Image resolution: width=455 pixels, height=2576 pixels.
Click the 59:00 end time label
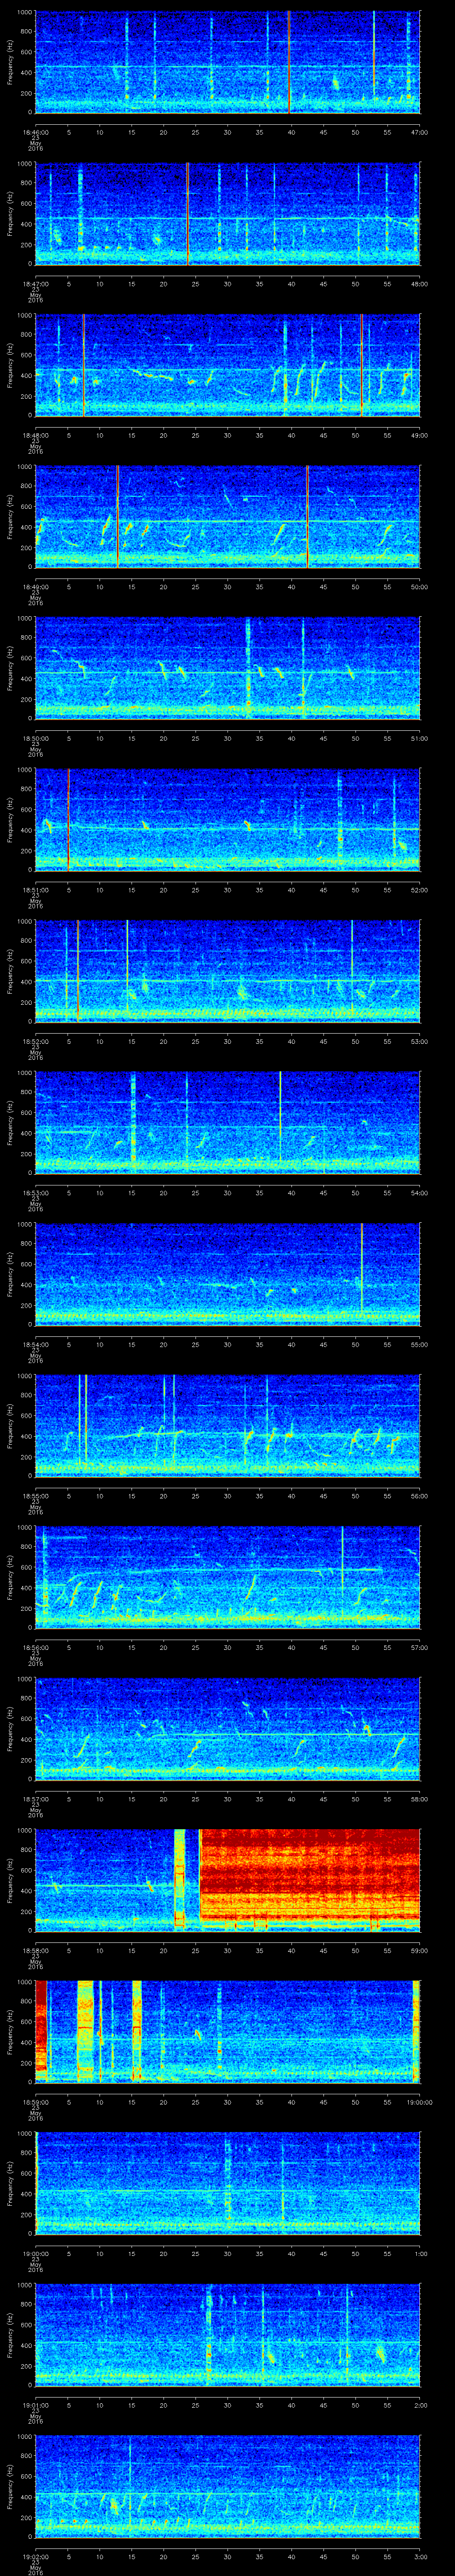tap(419, 1950)
